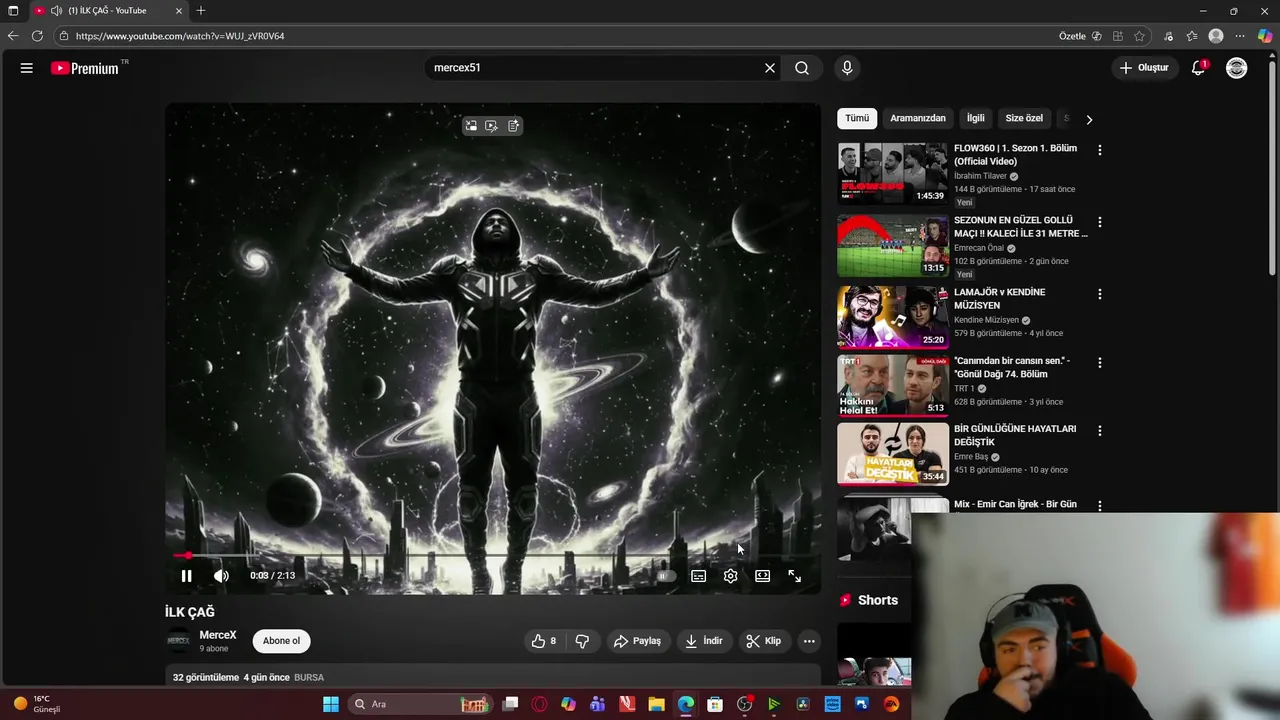Open Microsoft Store from taskbar
Viewport: 1280px width, 720px height.
[715, 704]
